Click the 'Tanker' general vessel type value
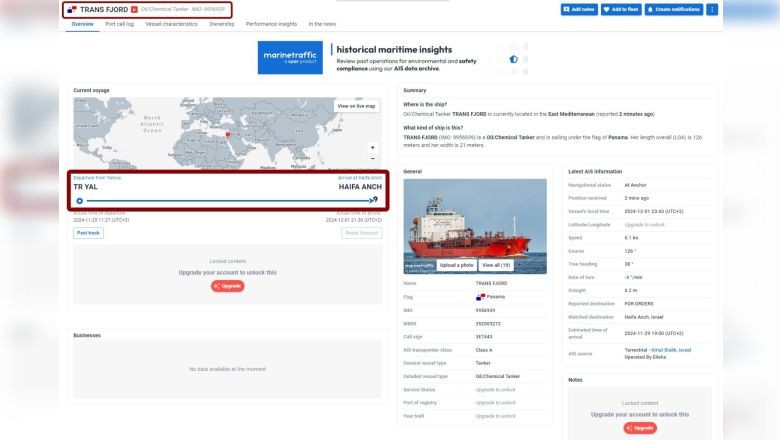The image size is (780, 440). [x=483, y=363]
